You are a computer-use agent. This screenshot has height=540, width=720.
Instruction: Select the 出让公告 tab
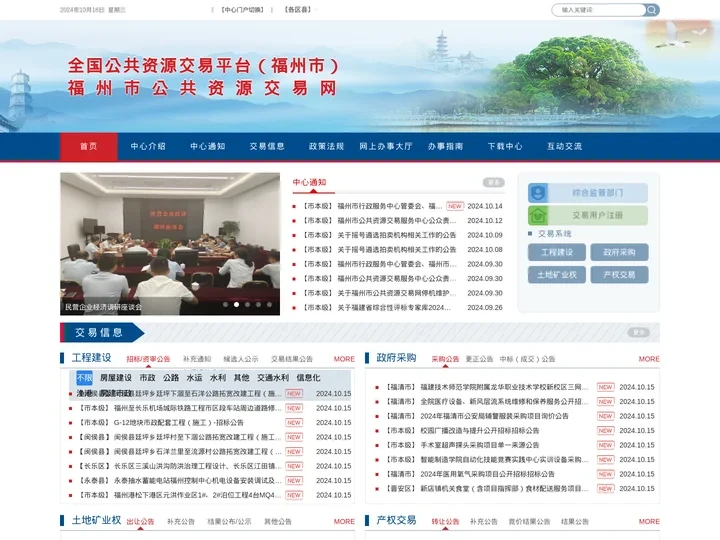point(140,522)
